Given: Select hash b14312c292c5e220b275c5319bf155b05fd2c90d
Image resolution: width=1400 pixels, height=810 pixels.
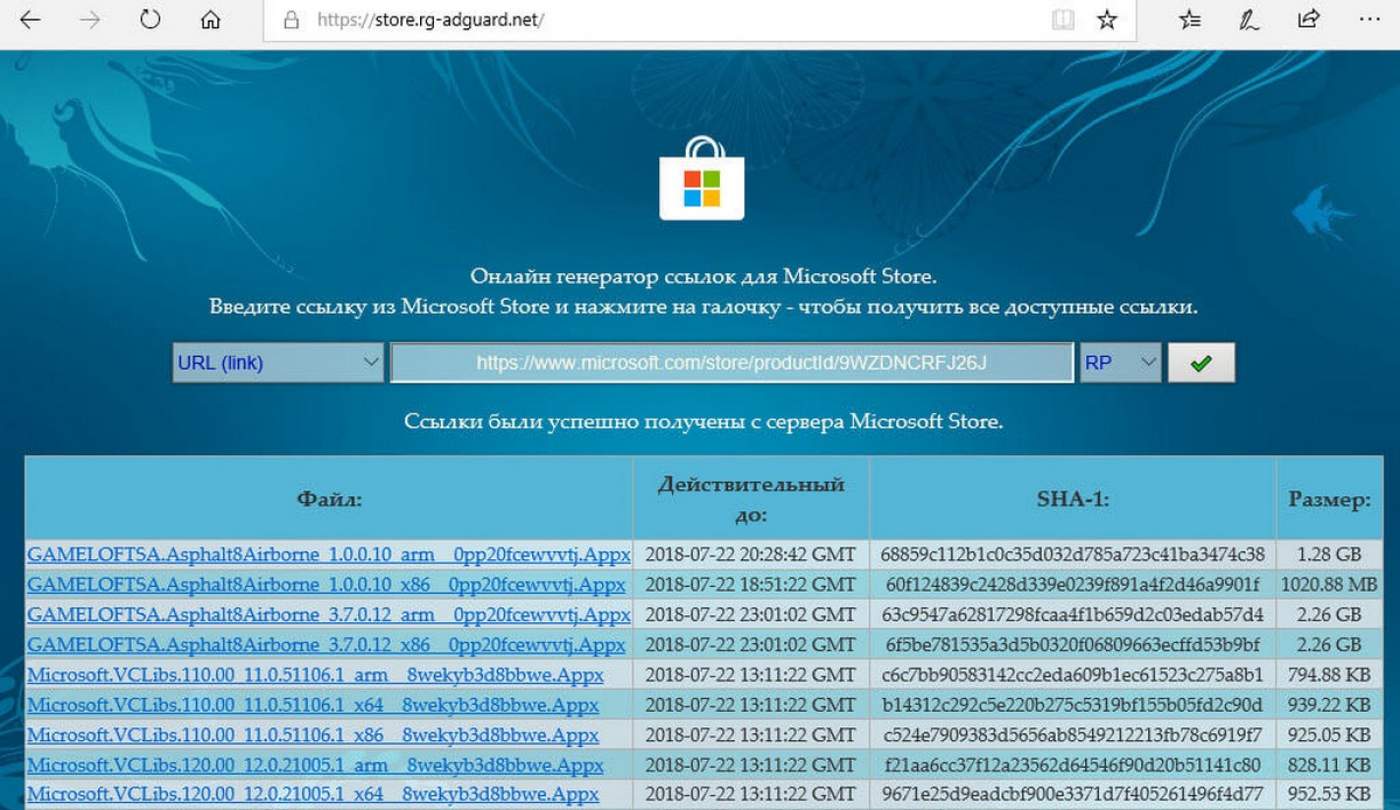Looking at the screenshot, I should [1073, 705].
